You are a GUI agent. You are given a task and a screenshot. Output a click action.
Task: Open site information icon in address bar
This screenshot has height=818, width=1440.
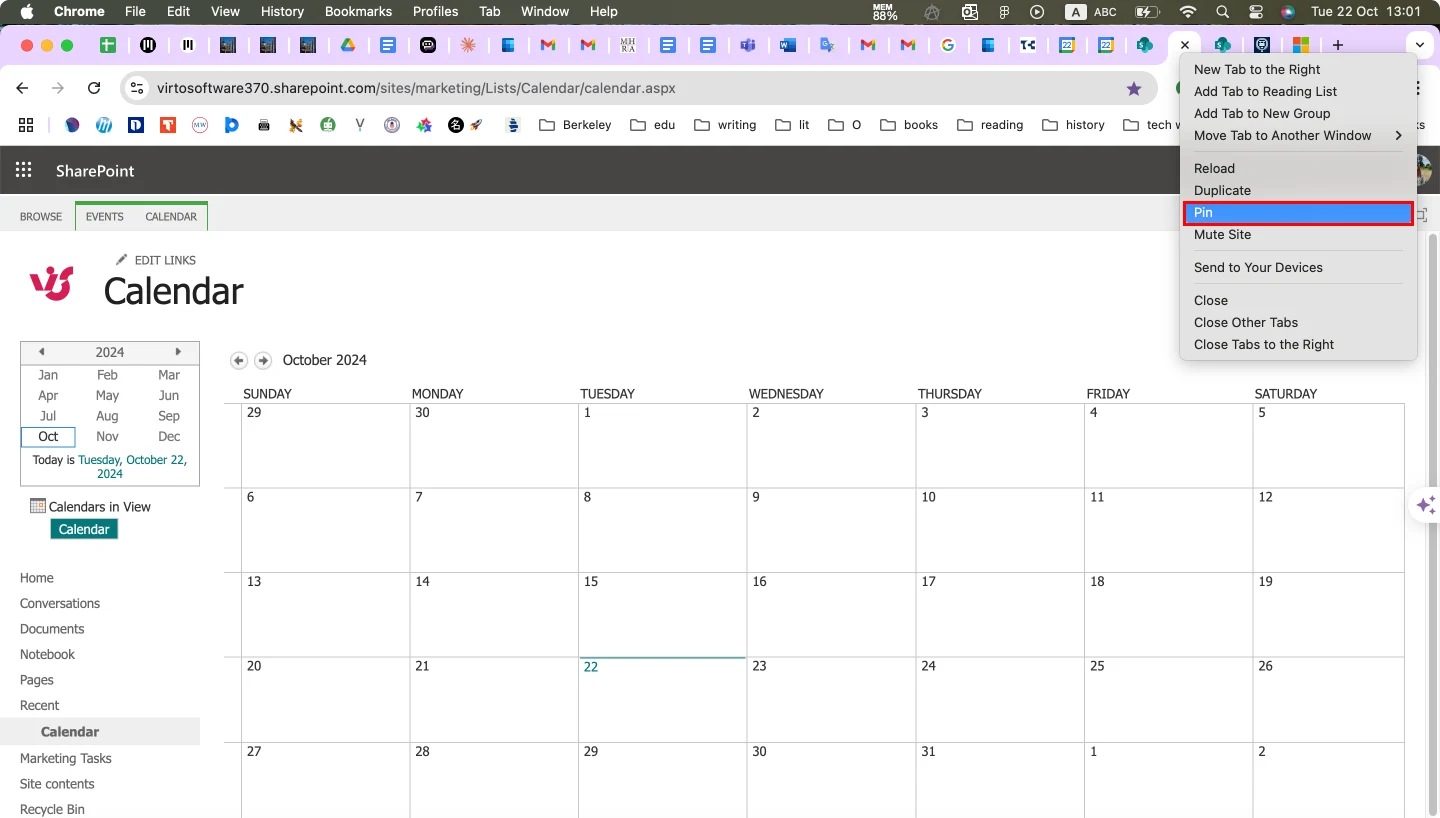coord(138,88)
